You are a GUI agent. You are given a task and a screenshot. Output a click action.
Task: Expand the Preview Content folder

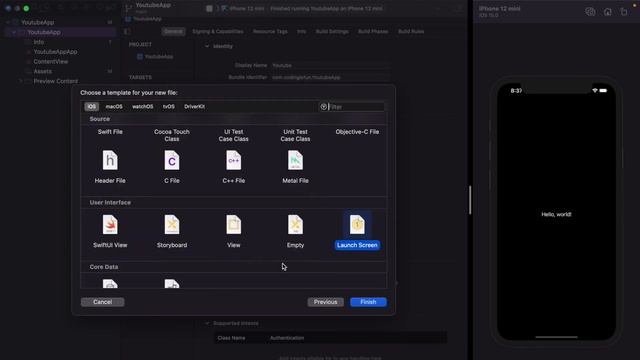pos(21,81)
